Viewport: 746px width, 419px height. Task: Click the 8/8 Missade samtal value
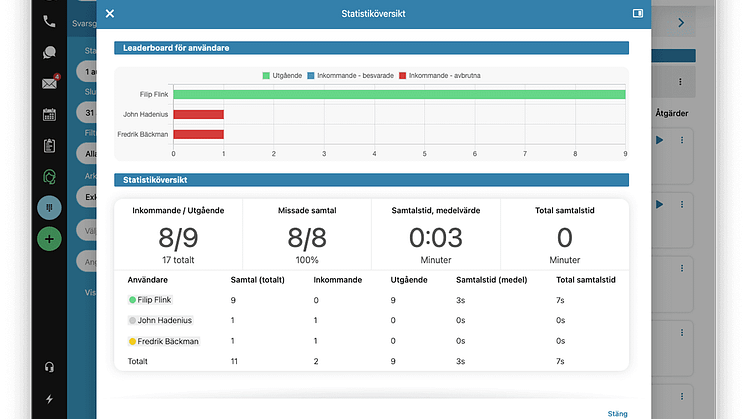click(x=307, y=238)
